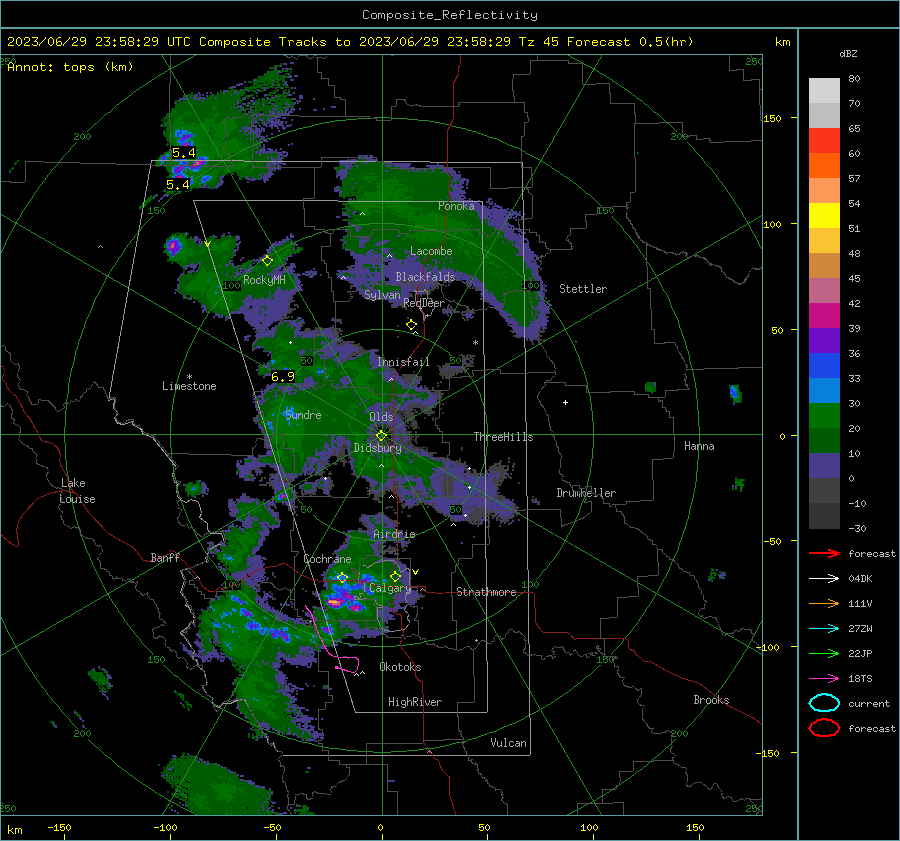
Task: Click the Strathmore town label
Action: point(486,592)
